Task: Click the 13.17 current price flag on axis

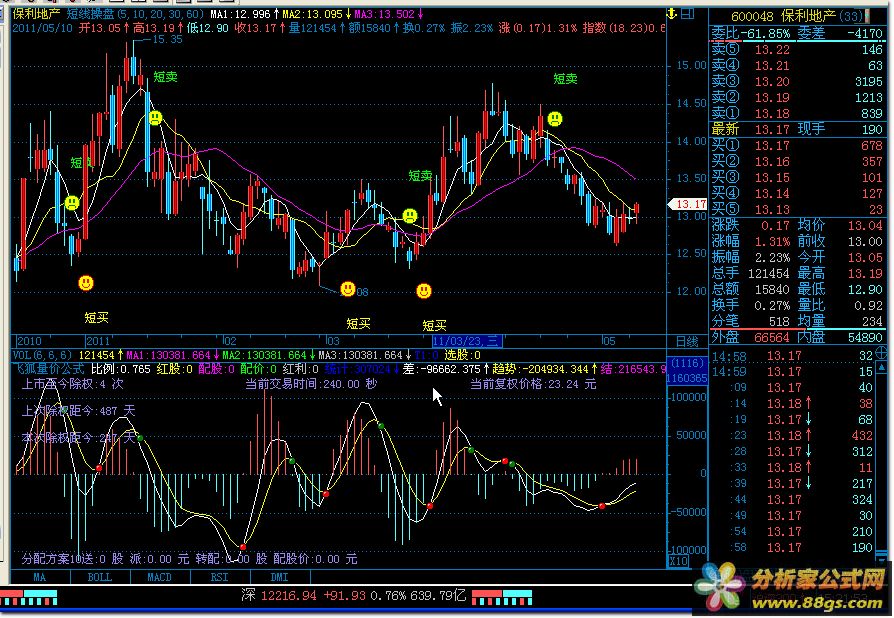Action: [x=687, y=204]
